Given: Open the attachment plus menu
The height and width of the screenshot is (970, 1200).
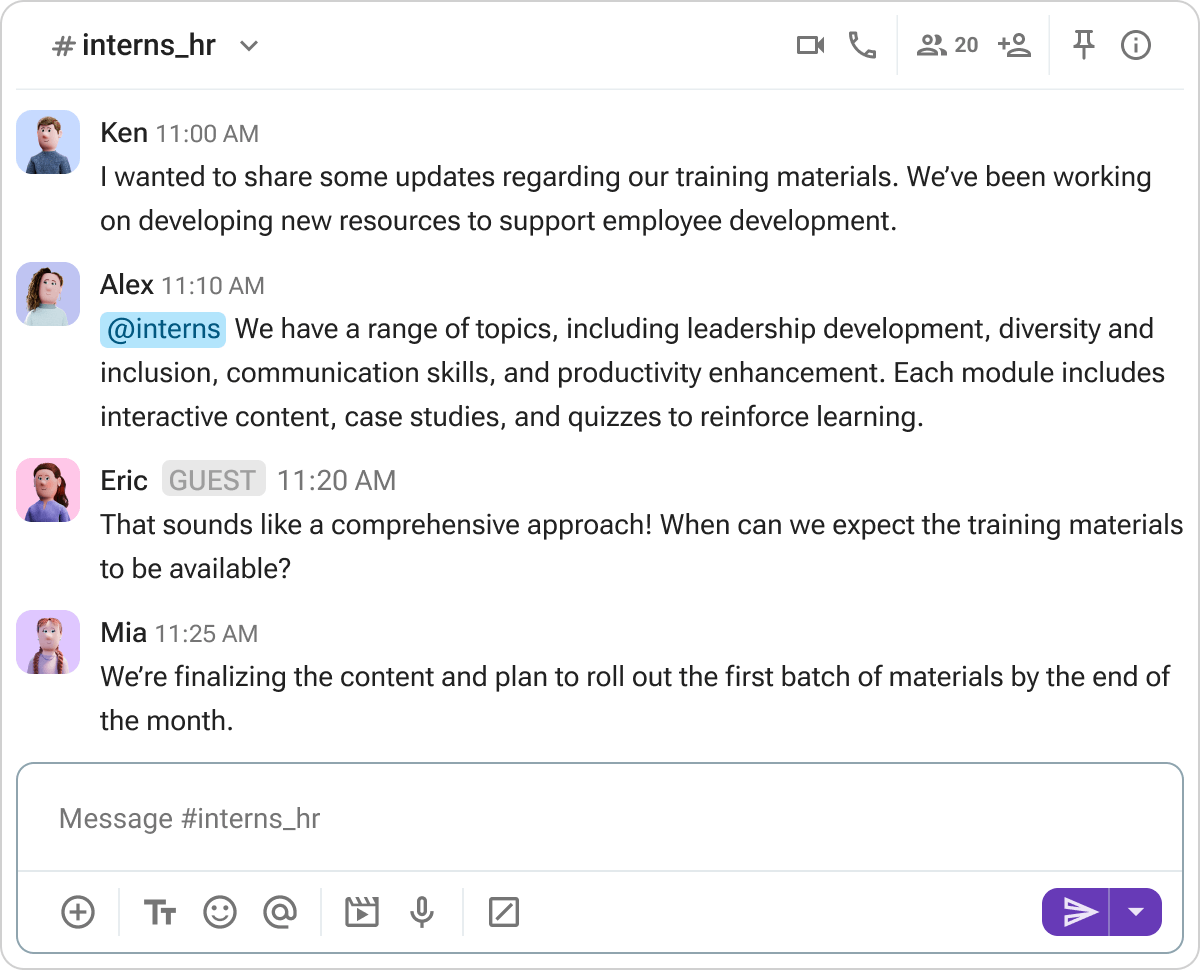Looking at the screenshot, I should tap(78, 912).
